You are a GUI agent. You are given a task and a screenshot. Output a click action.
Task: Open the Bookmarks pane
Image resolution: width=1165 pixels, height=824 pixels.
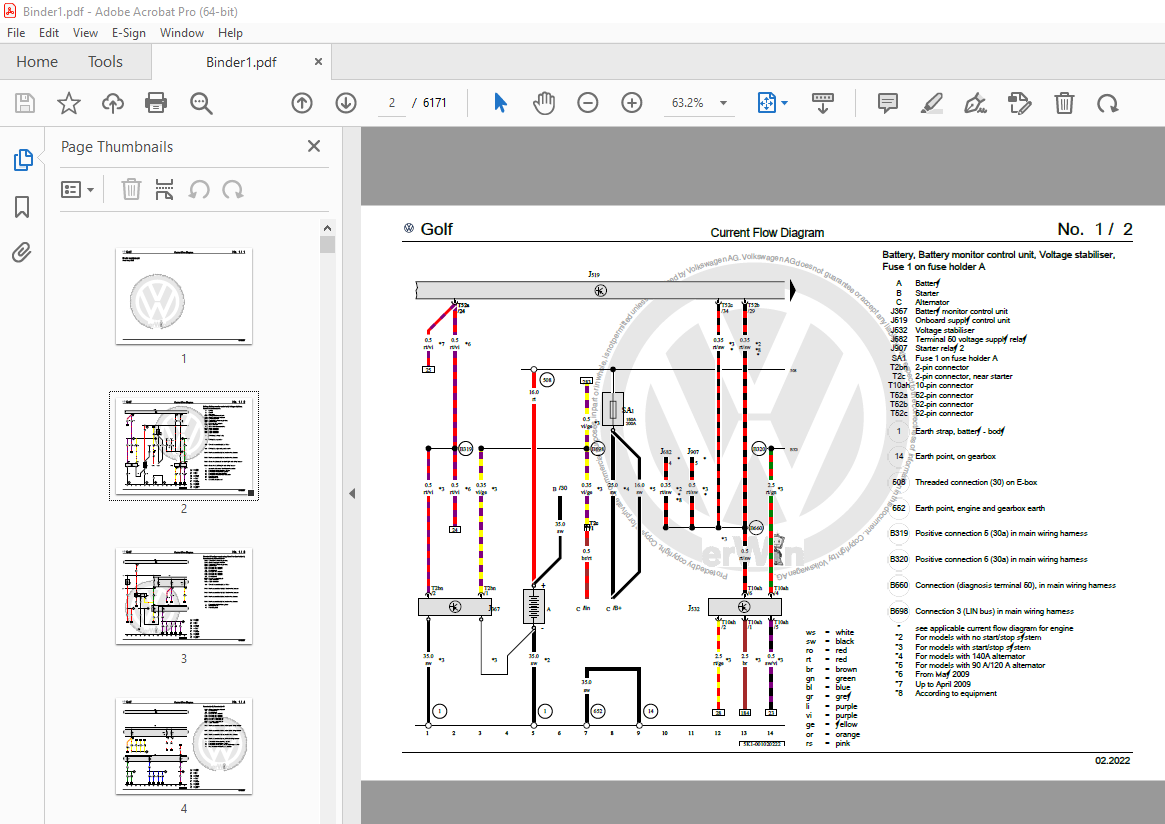pyautogui.click(x=22, y=207)
